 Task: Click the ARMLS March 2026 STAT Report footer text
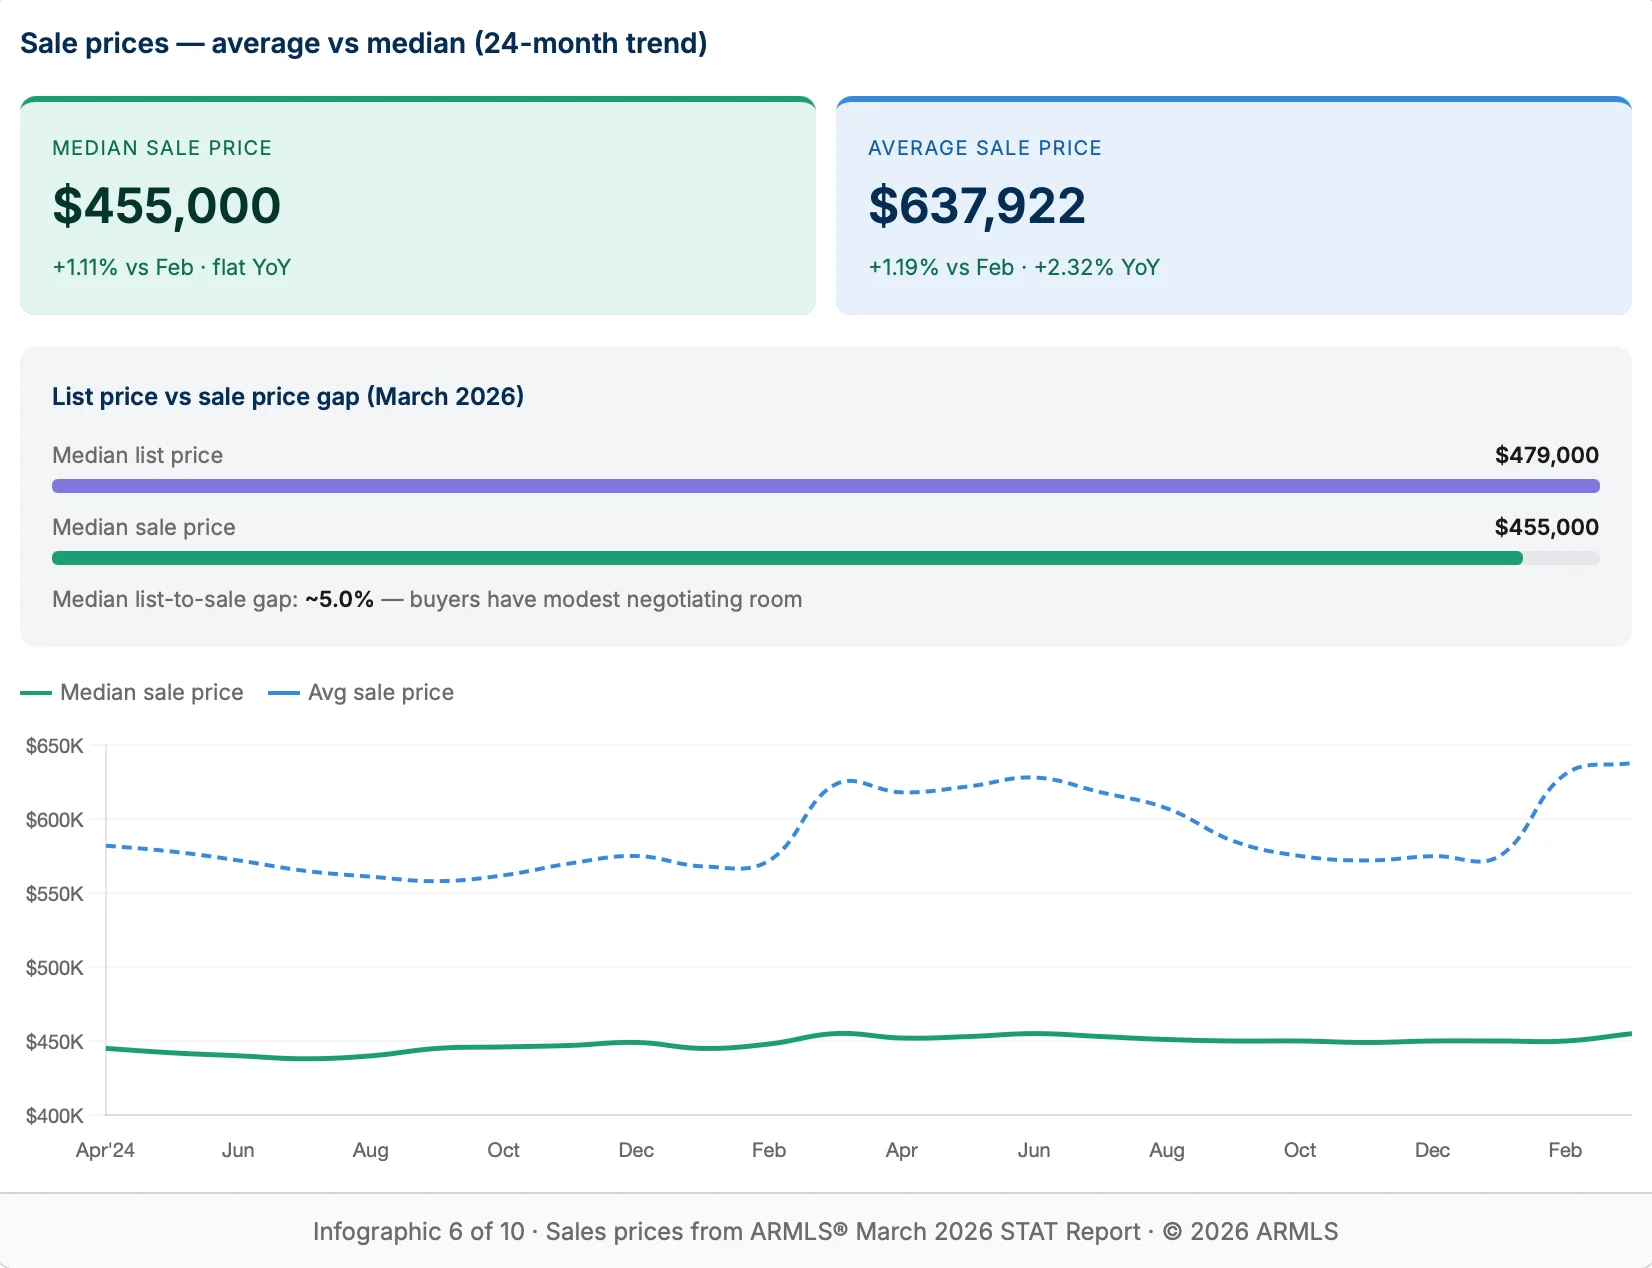click(825, 1231)
